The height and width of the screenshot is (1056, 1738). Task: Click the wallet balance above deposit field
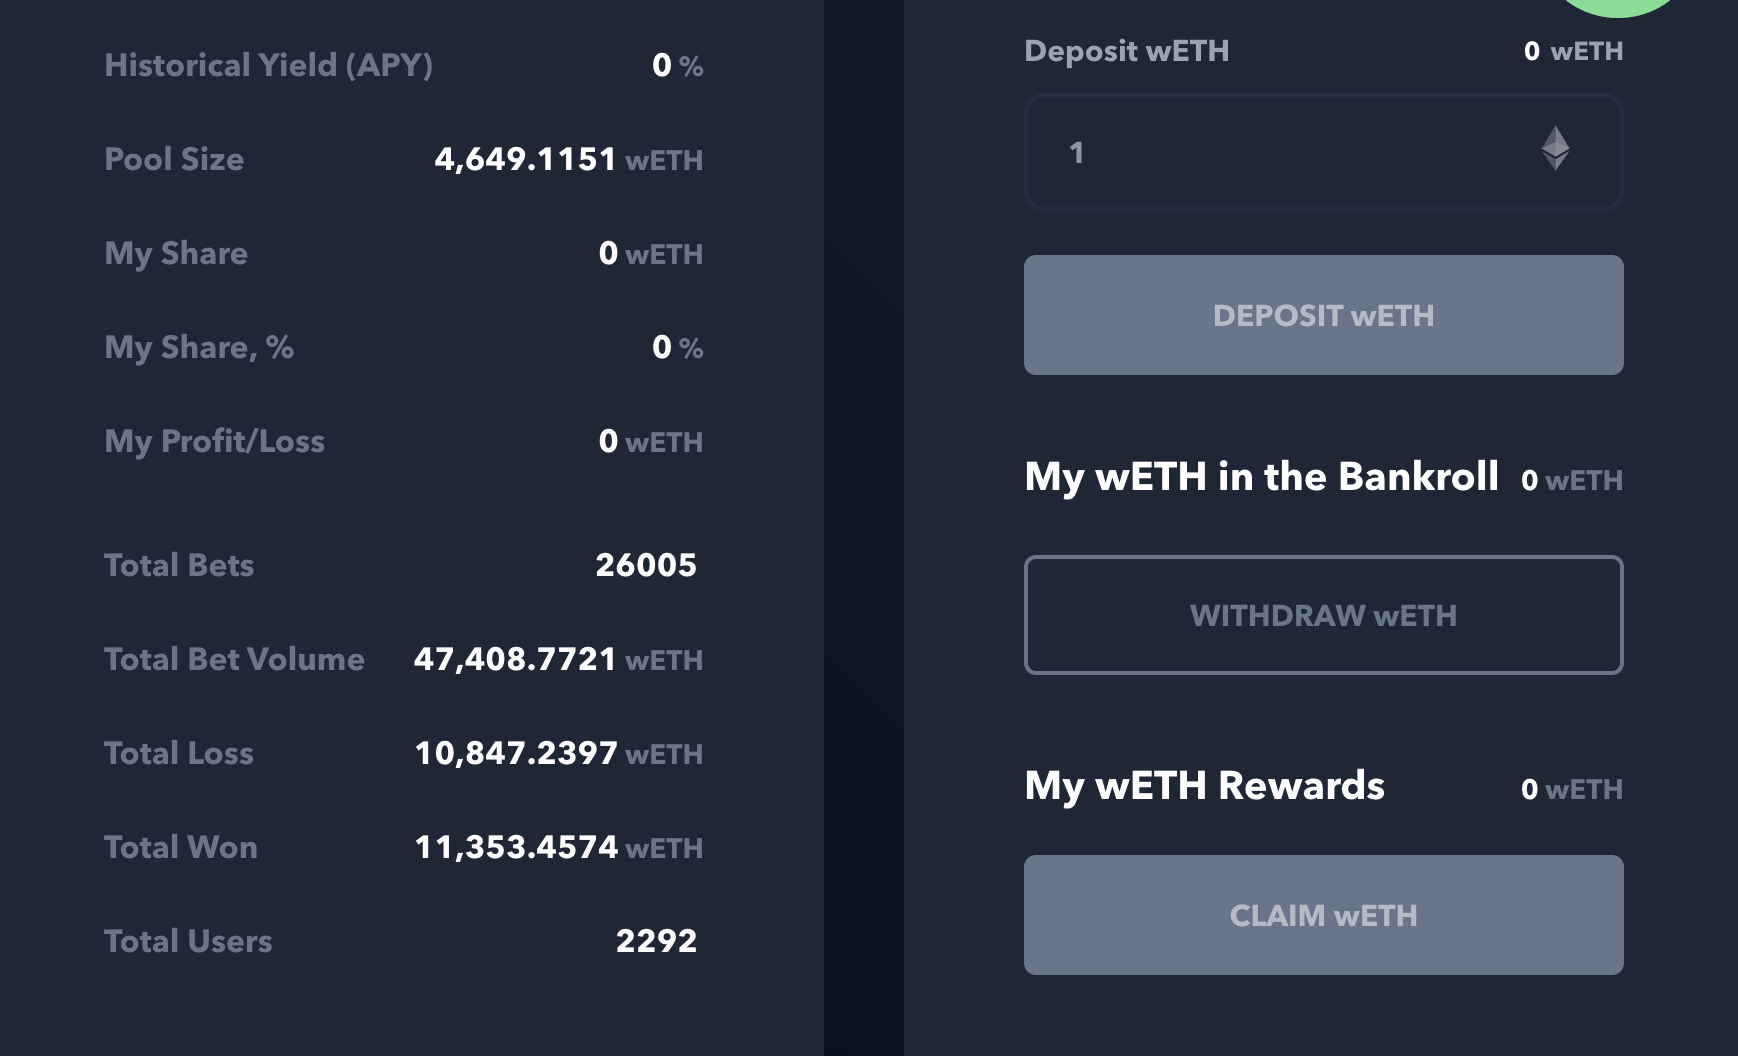click(1572, 51)
